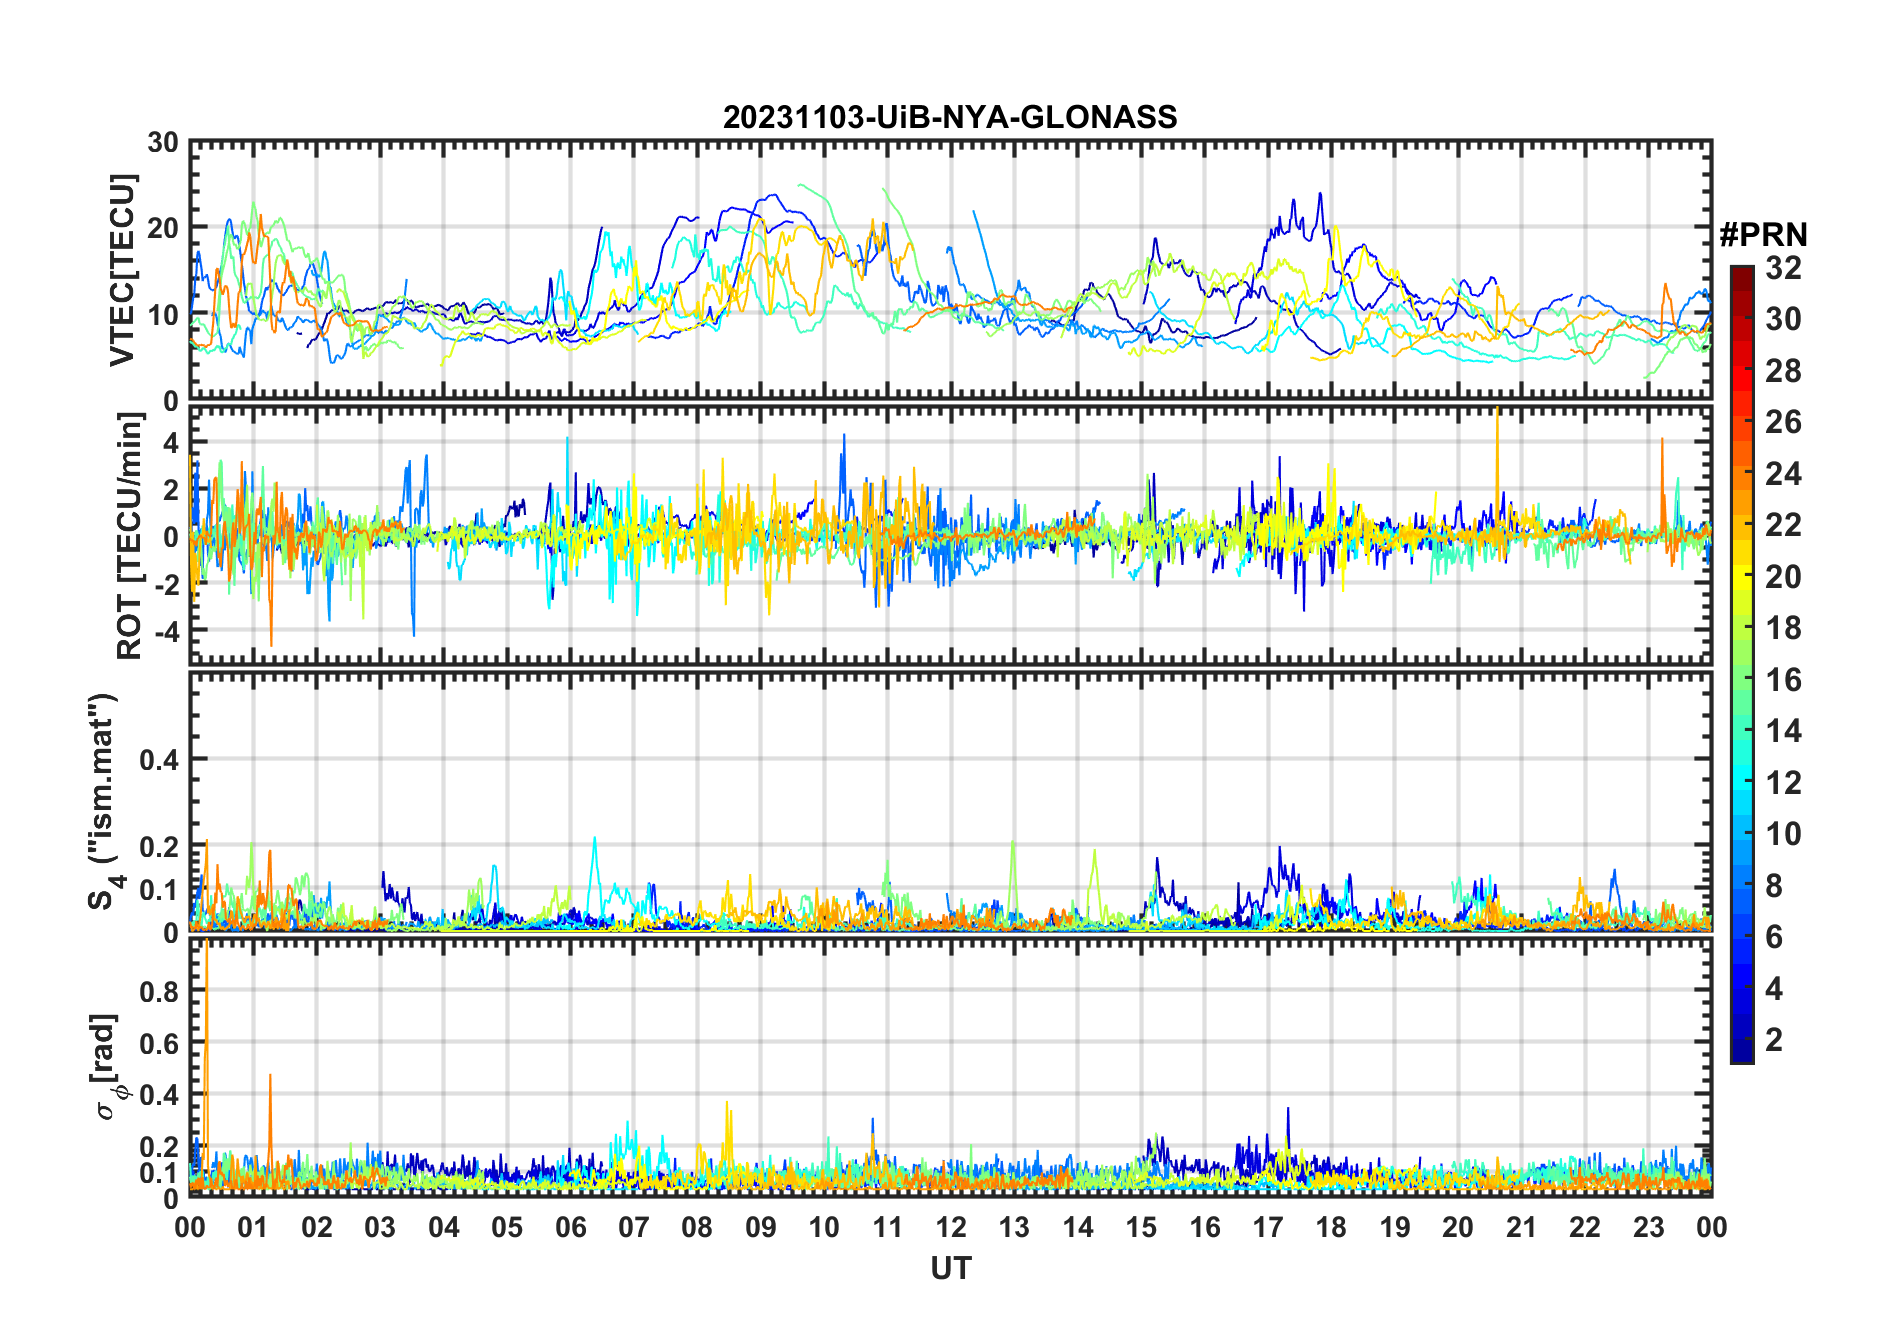Click the x-axis tick label 03

(380, 1227)
